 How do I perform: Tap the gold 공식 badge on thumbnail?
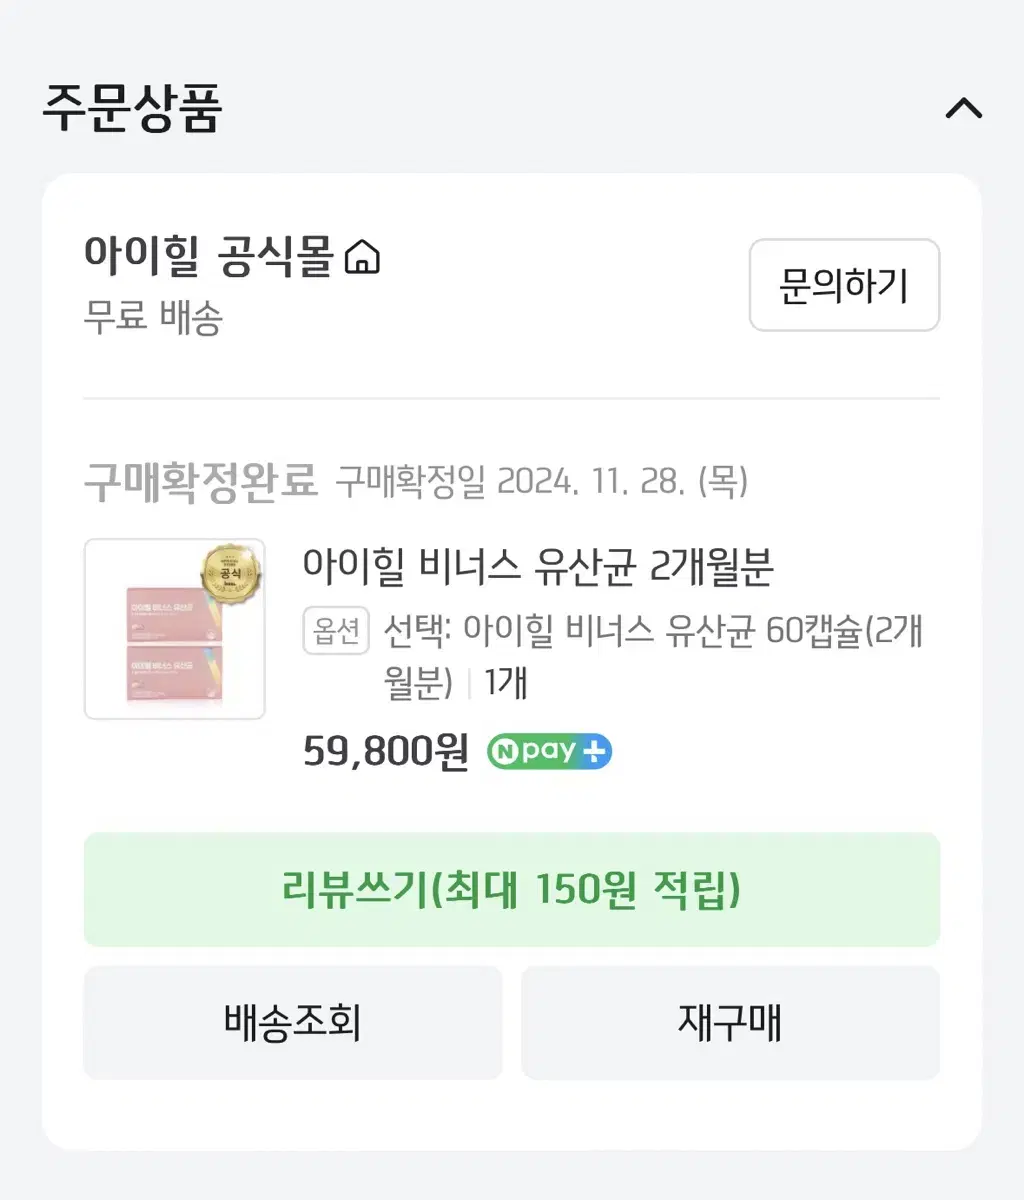[230, 576]
